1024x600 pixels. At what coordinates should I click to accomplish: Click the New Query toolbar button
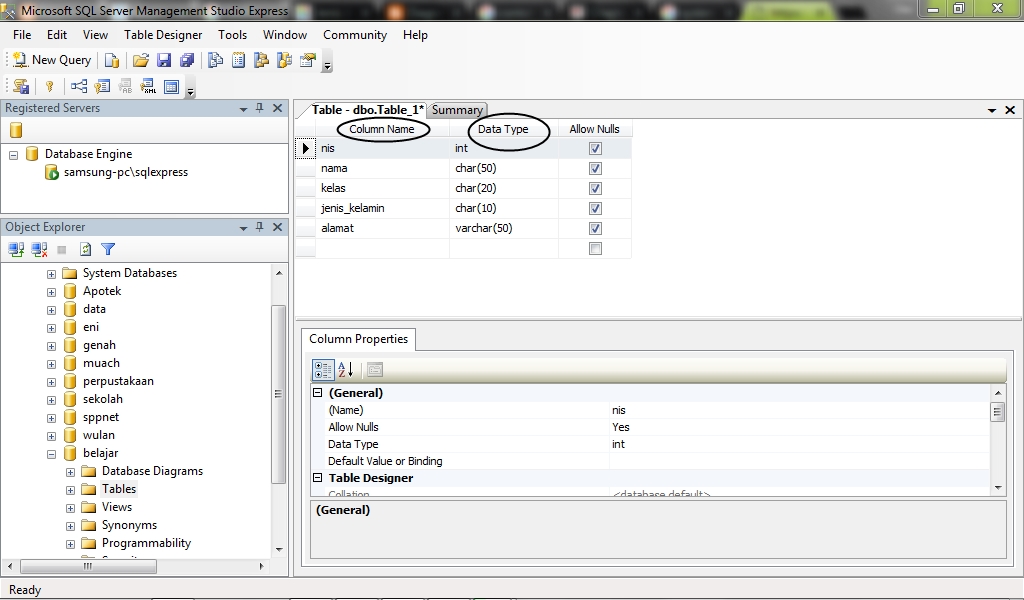[52, 60]
